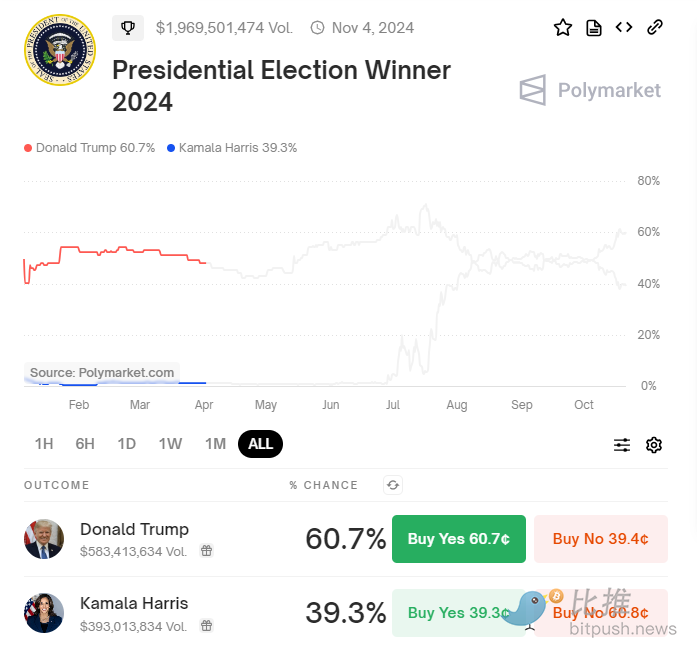
Task: Choose the 1W time range
Action: coord(170,444)
